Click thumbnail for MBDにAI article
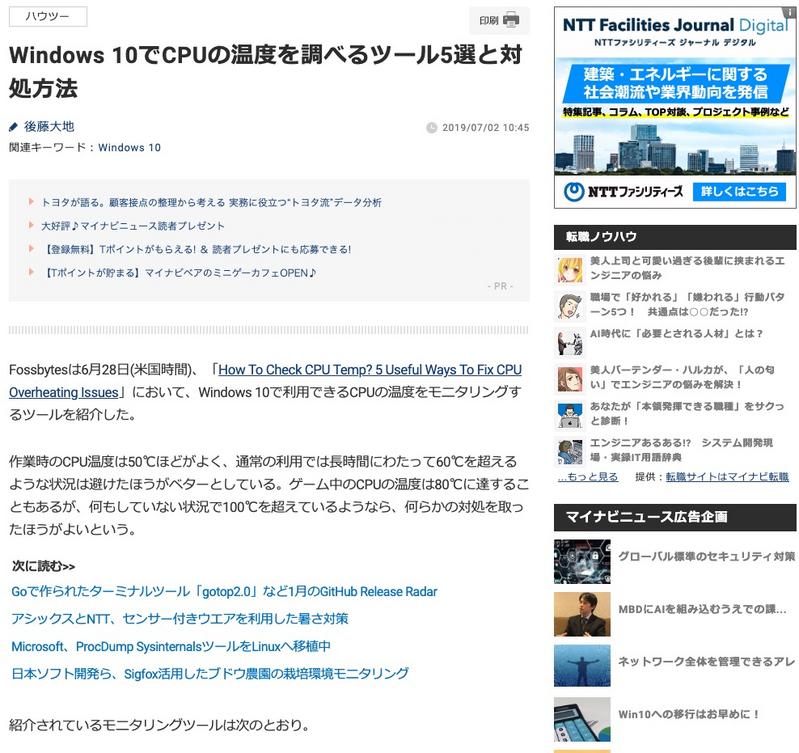The height and width of the screenshot is (753, 799). [x=582, y=614]
